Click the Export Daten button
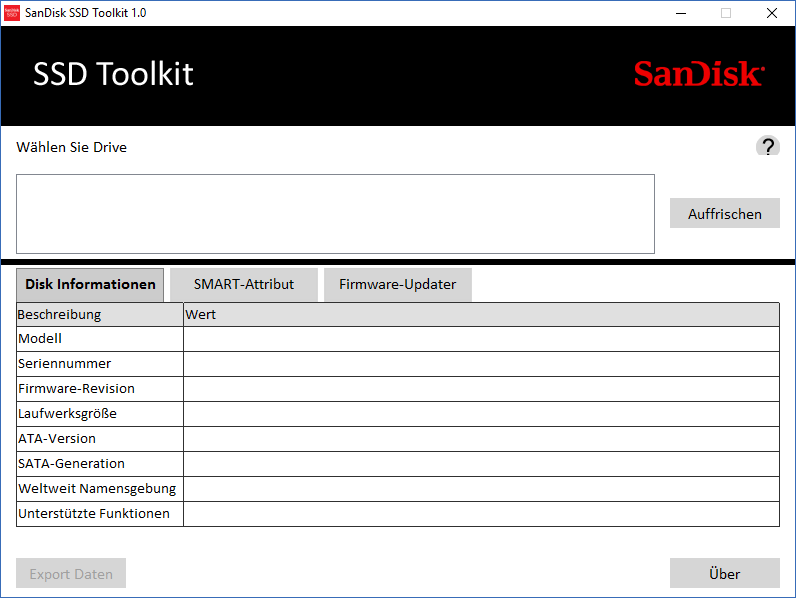This screenshot has height=598, width=796. click(x=71, y=573)
